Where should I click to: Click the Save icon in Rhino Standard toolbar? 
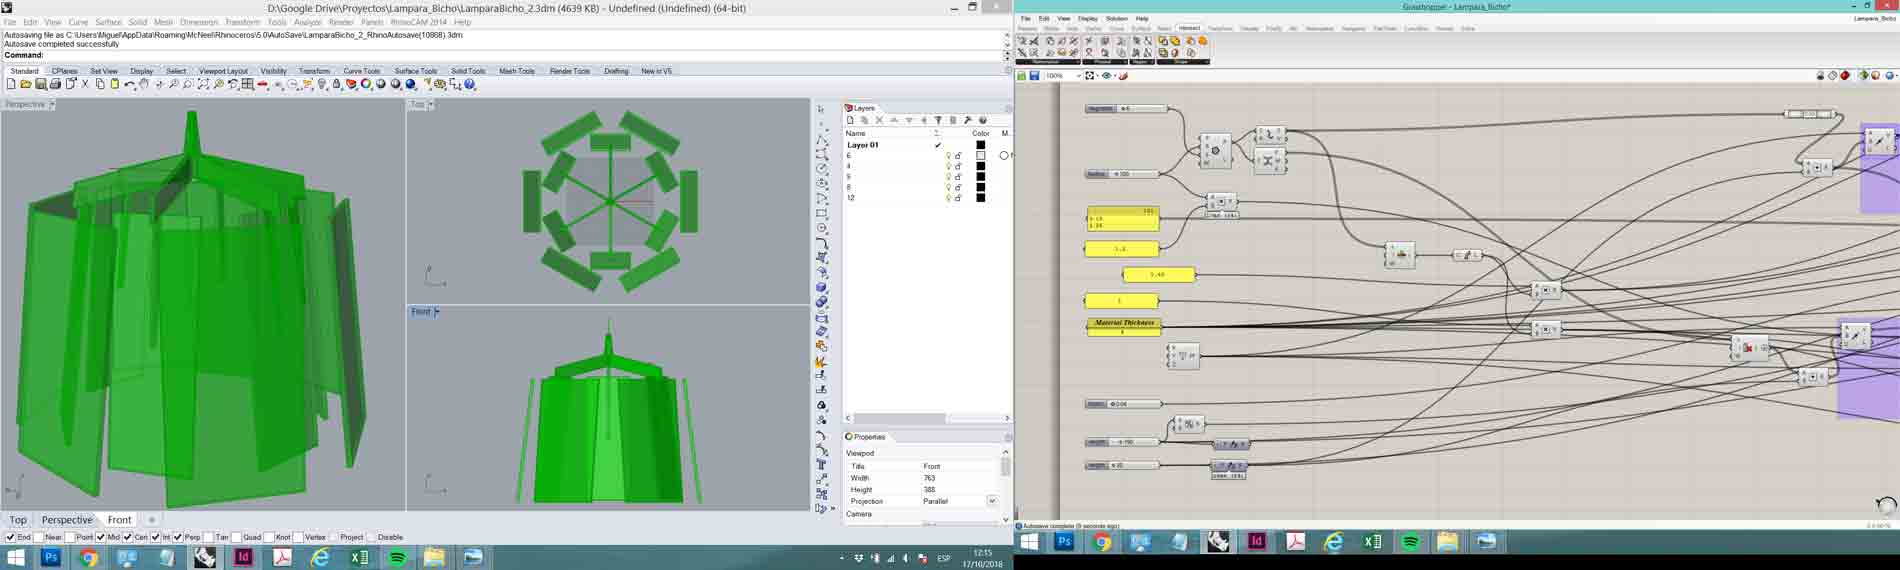41,85
